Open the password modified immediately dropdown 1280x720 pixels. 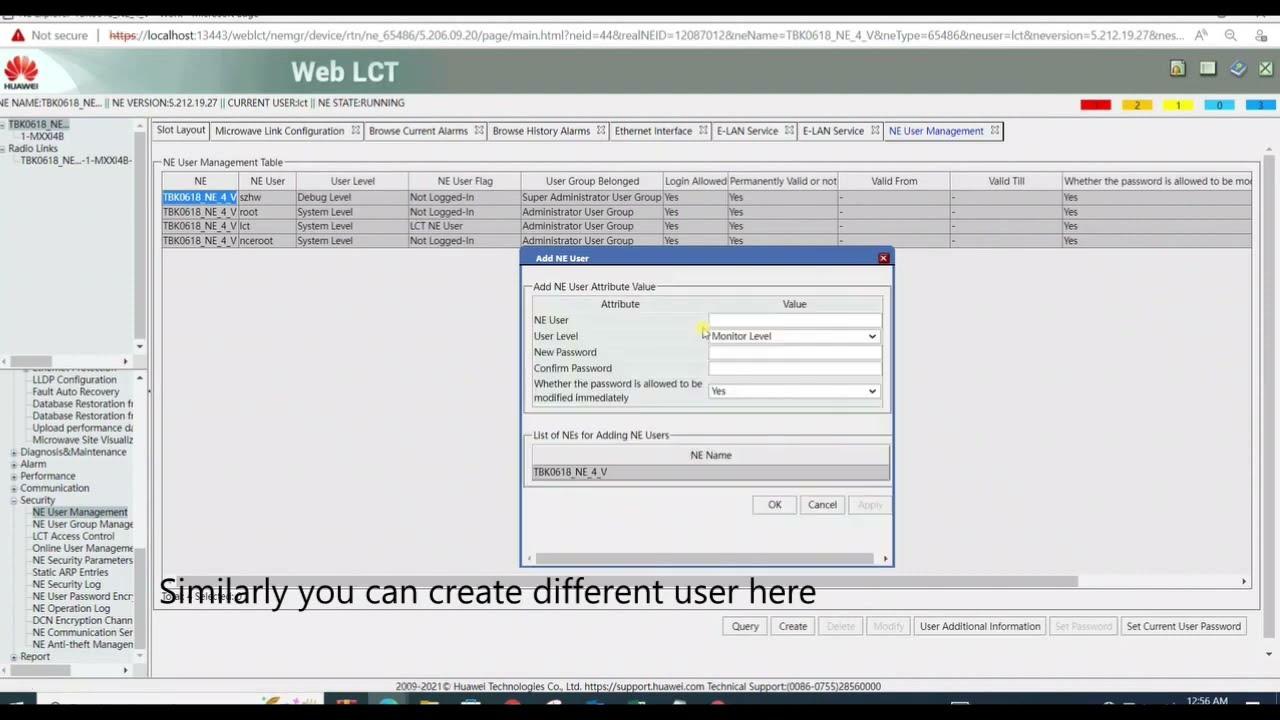794,391
